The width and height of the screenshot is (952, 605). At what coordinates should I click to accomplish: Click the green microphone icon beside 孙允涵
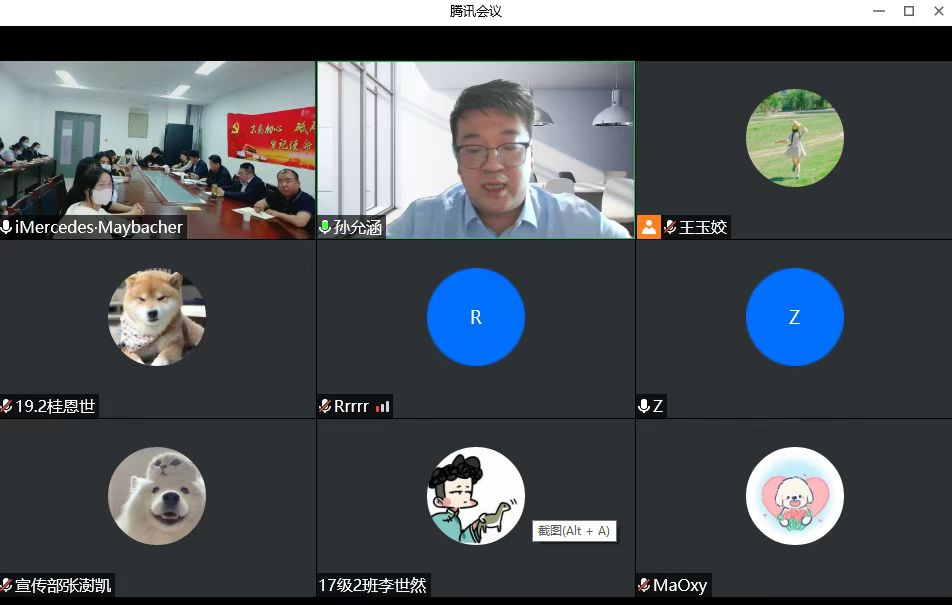[325, 227]
